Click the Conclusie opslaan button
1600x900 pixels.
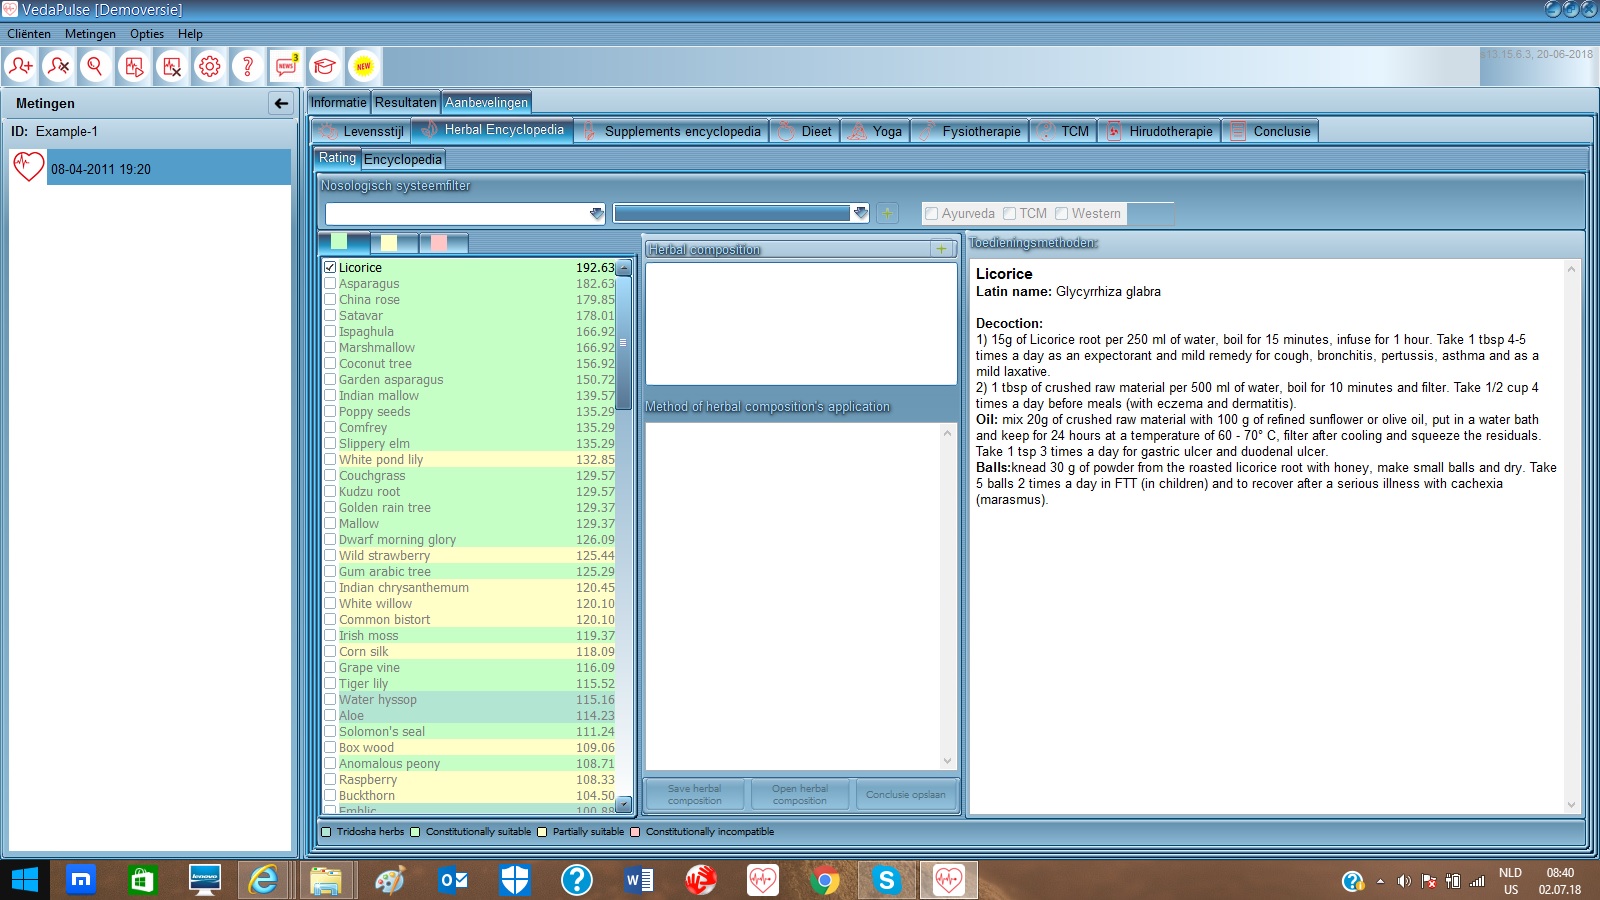(905, 795)
